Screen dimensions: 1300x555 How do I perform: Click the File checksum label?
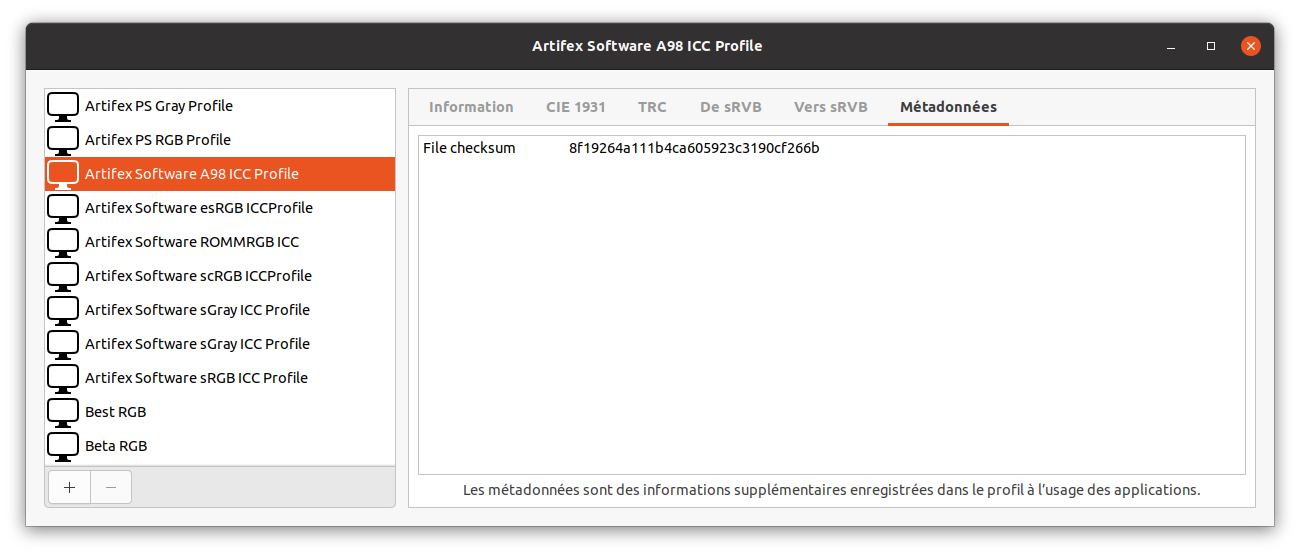[x=469, y=148]
